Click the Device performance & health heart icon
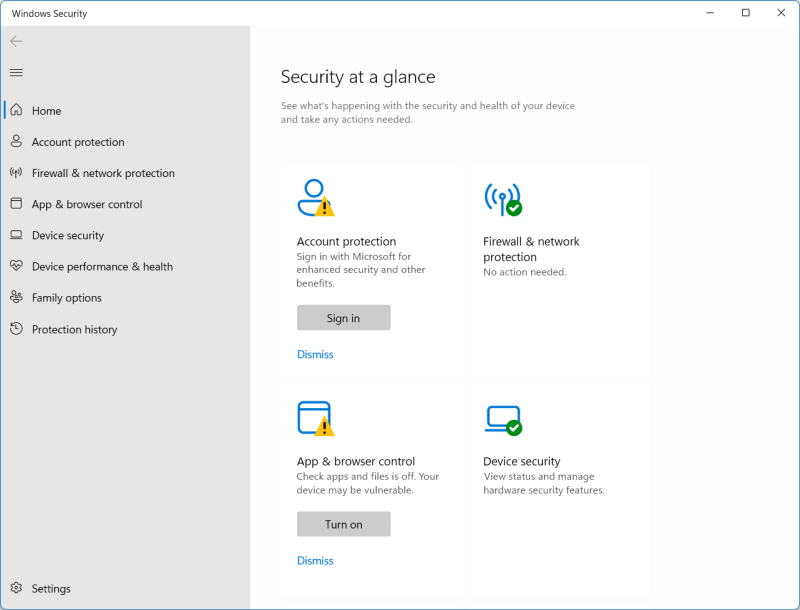 point(16,267)
